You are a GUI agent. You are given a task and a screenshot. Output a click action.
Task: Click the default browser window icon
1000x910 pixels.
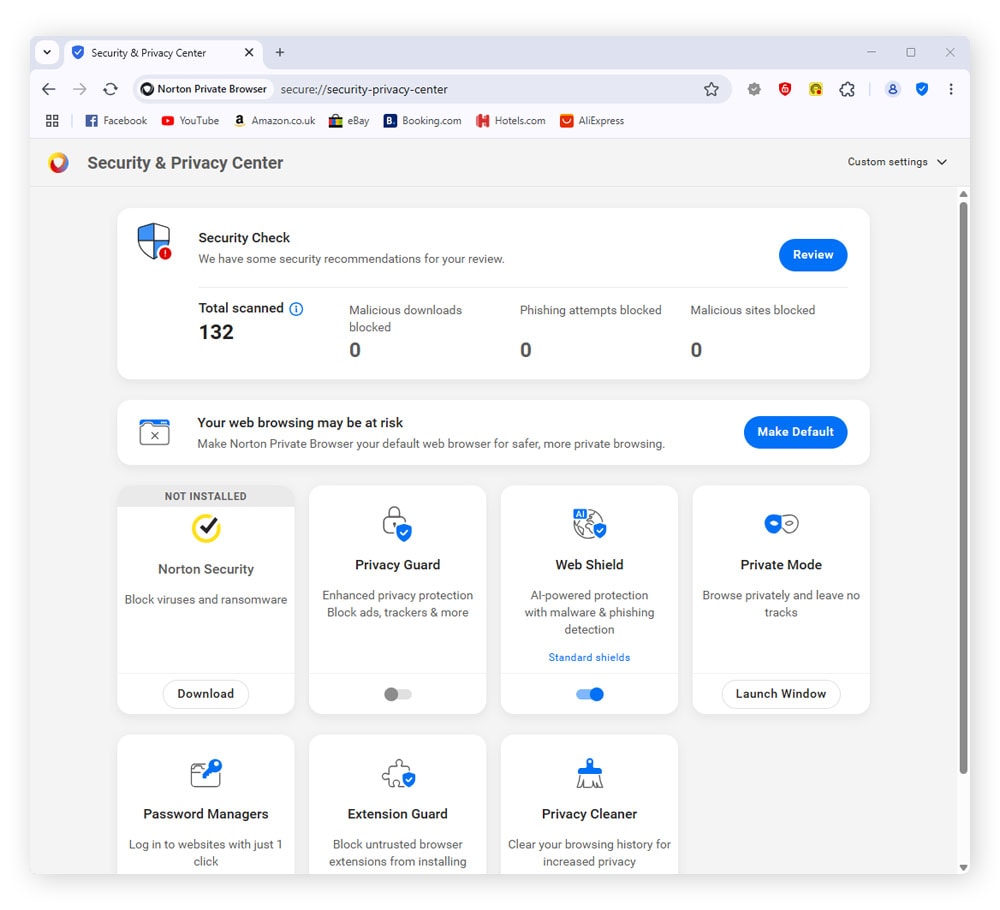coord(154,432)
